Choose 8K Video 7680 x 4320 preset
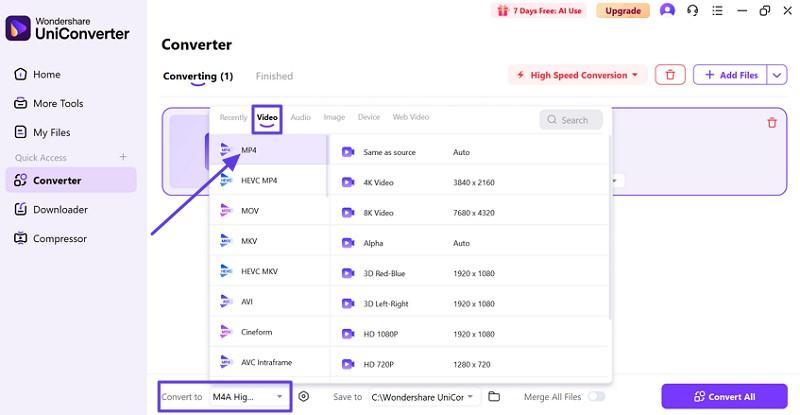This screenshot has width=800, height=415. (x=469, y=213)
